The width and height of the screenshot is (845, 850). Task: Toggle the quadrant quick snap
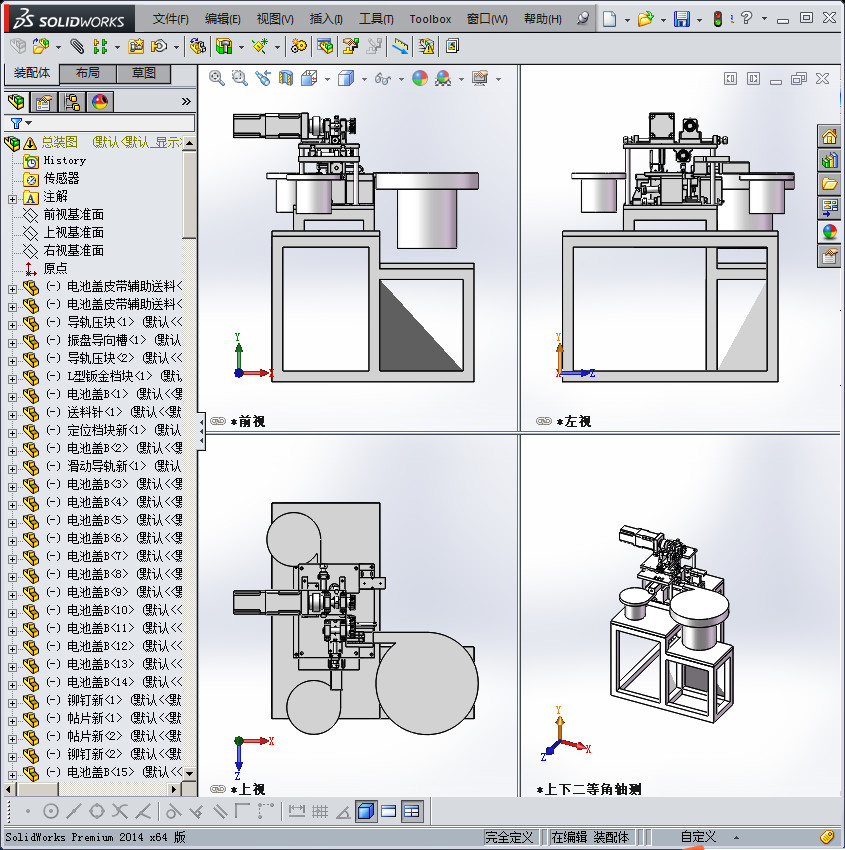click(x=97, y=811)
